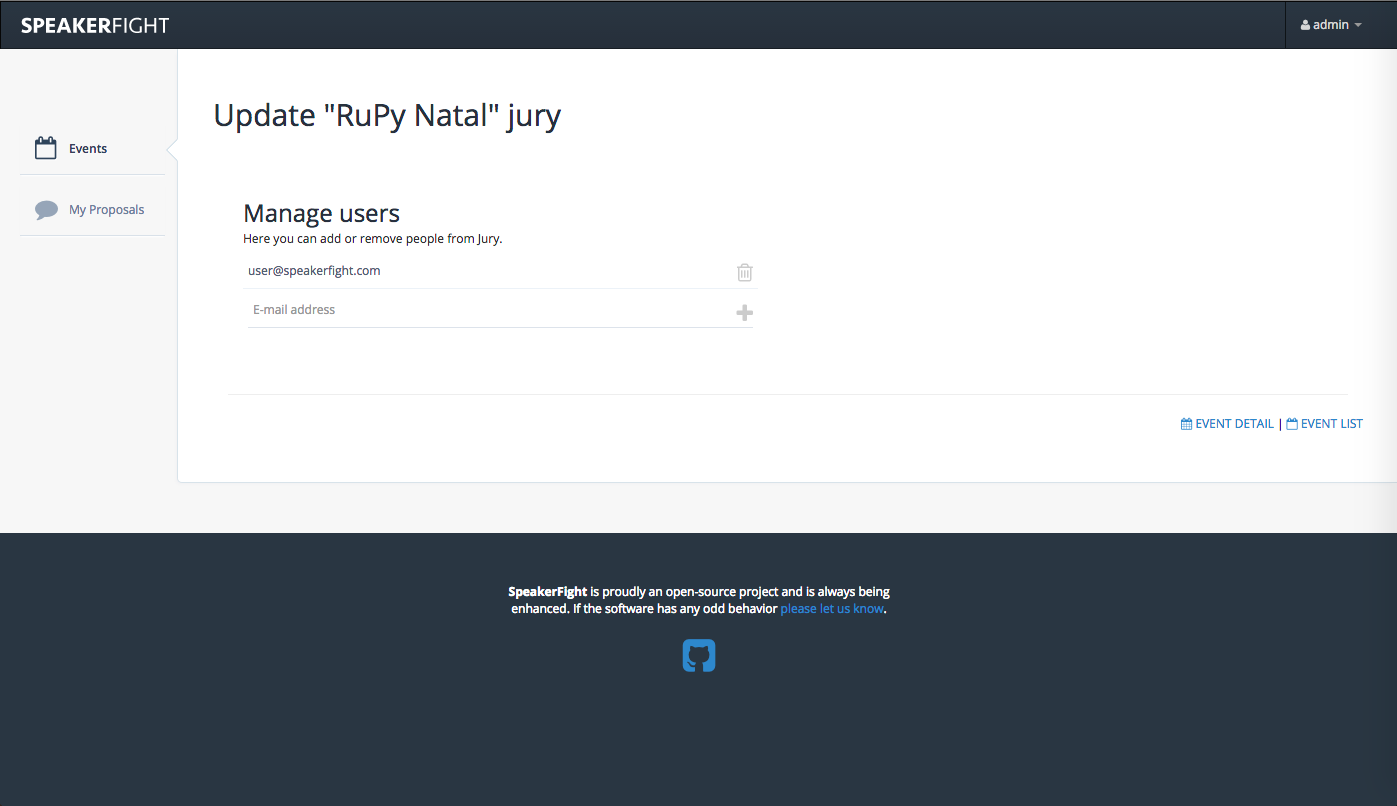This screenshot has height=806, width=1397.
Task: Add jury member with the plus icon
Action: (744, 313)
